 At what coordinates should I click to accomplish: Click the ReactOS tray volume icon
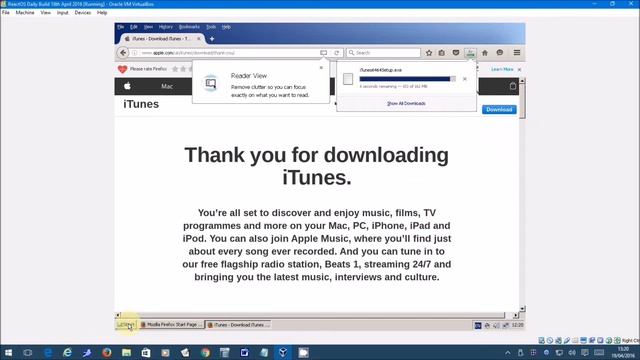point(496,325)
